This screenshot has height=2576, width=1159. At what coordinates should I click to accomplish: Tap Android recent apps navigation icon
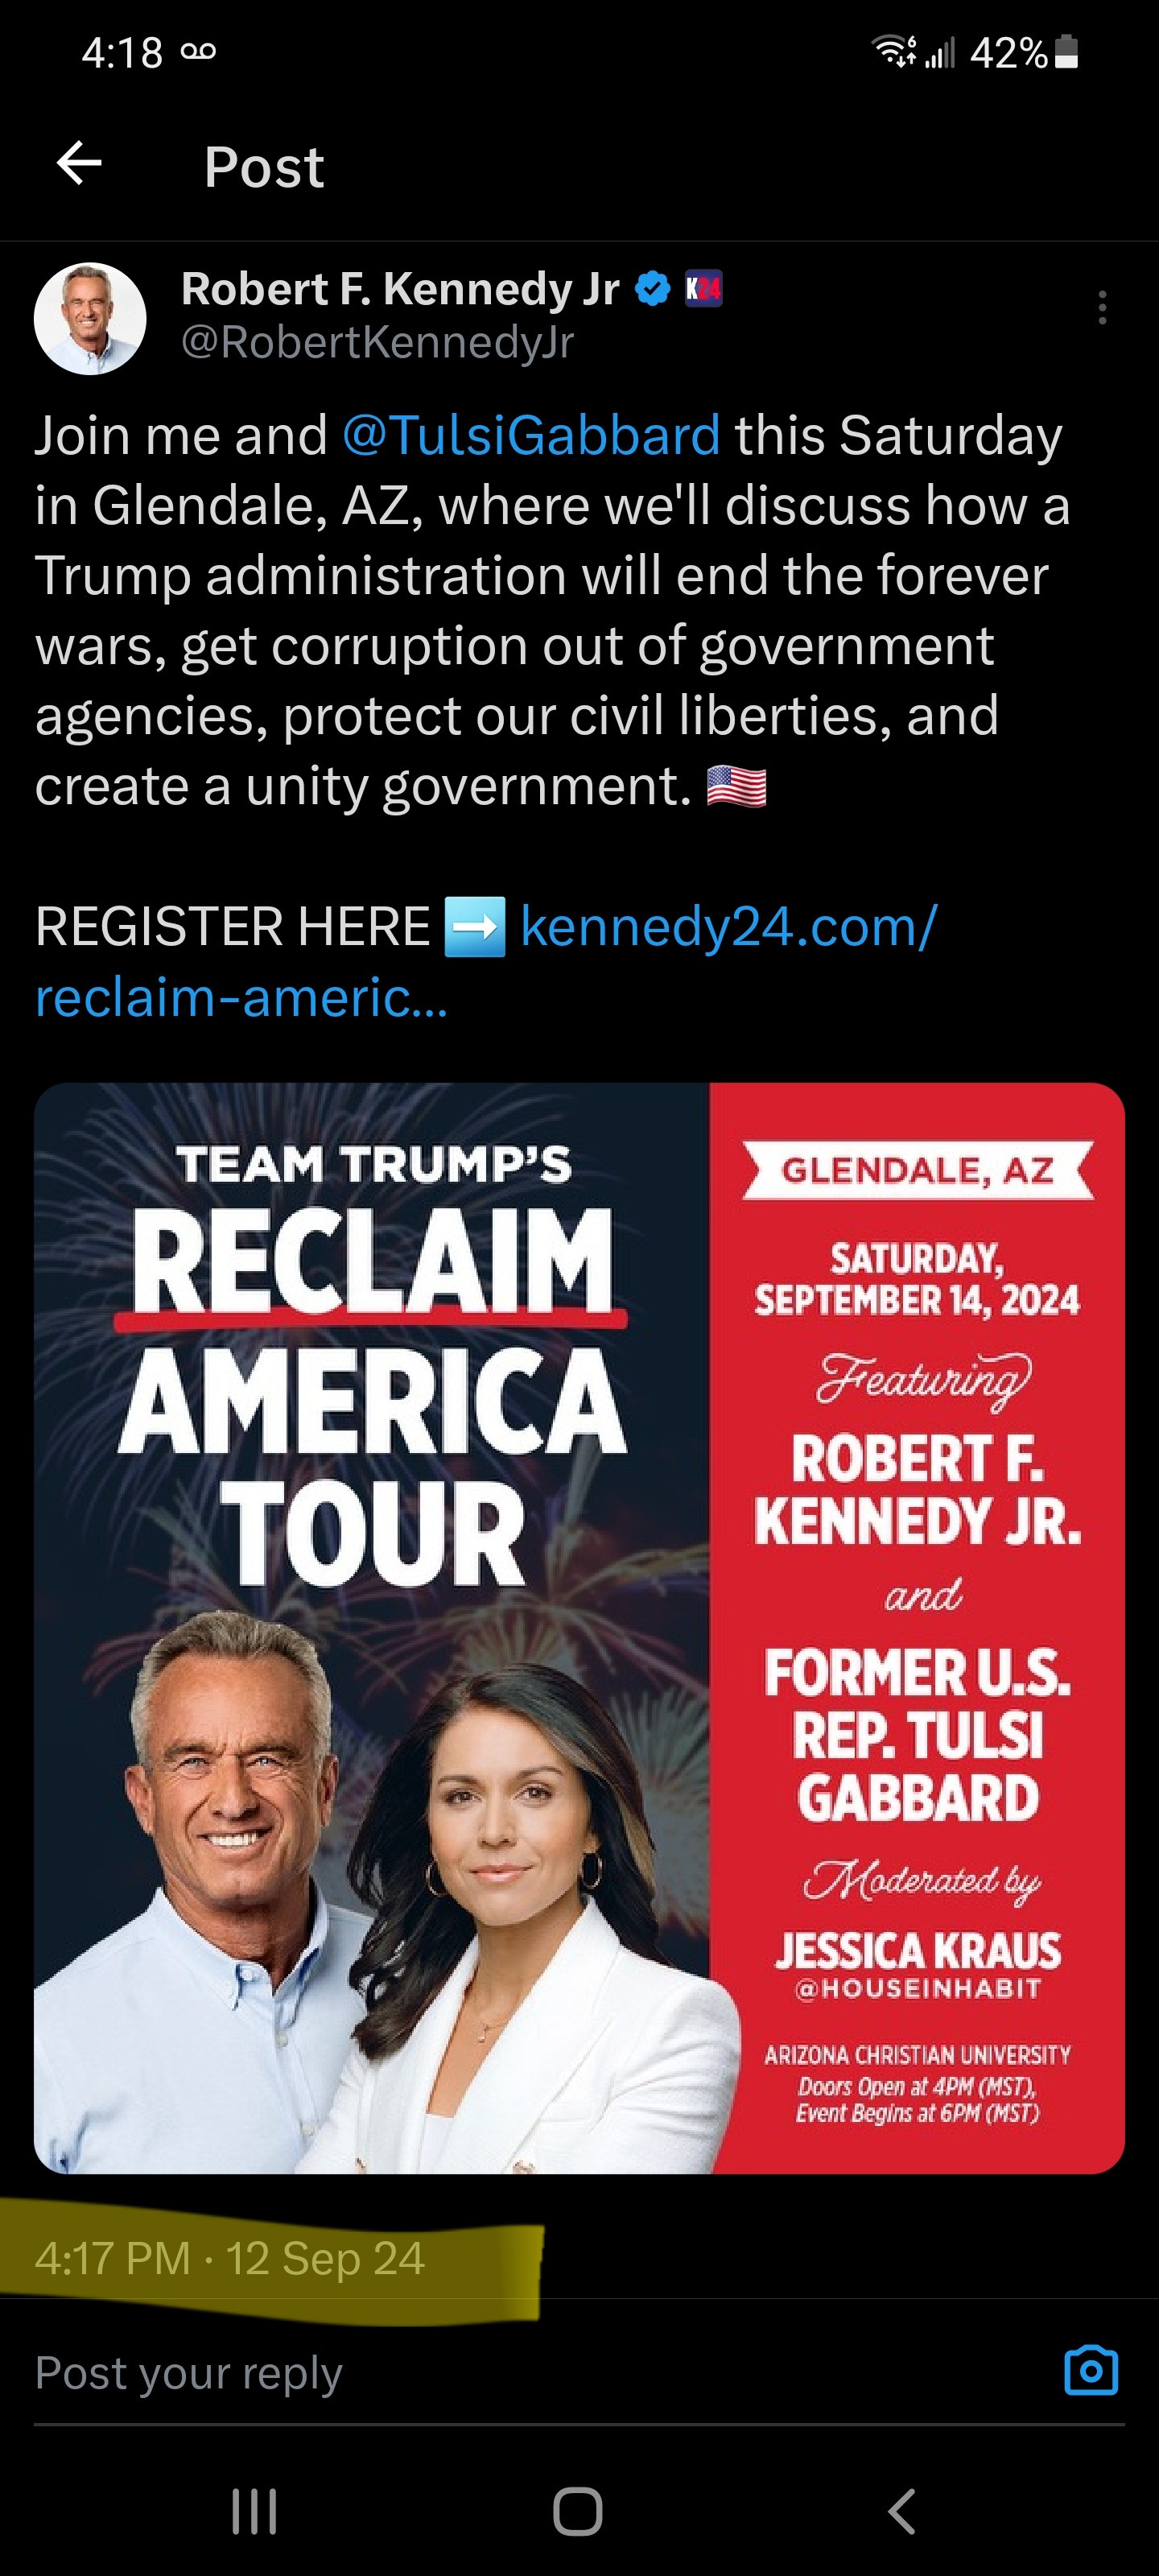[x=254, y=2511]
